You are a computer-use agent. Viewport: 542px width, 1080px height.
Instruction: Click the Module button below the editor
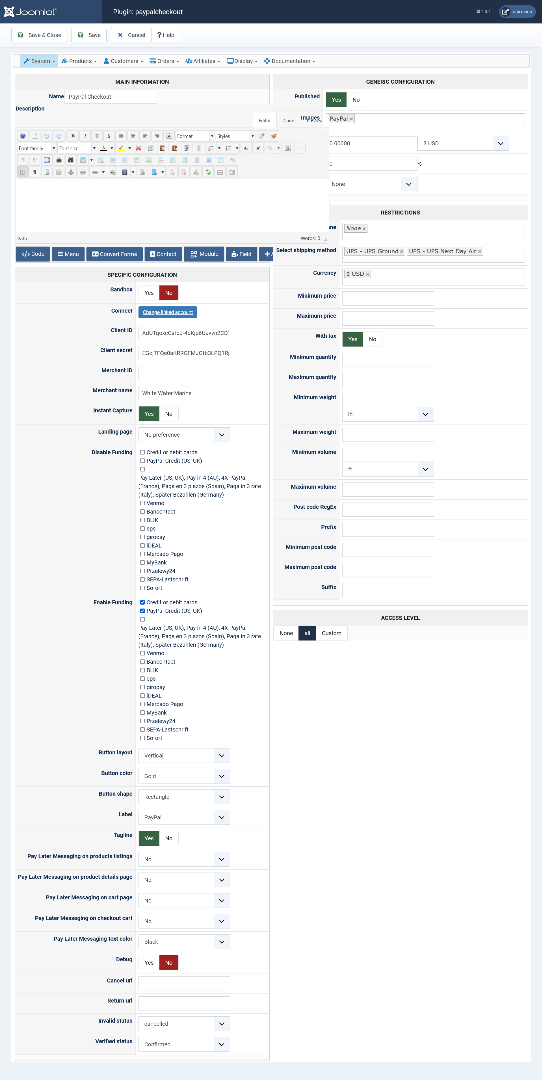pos(202,254)
